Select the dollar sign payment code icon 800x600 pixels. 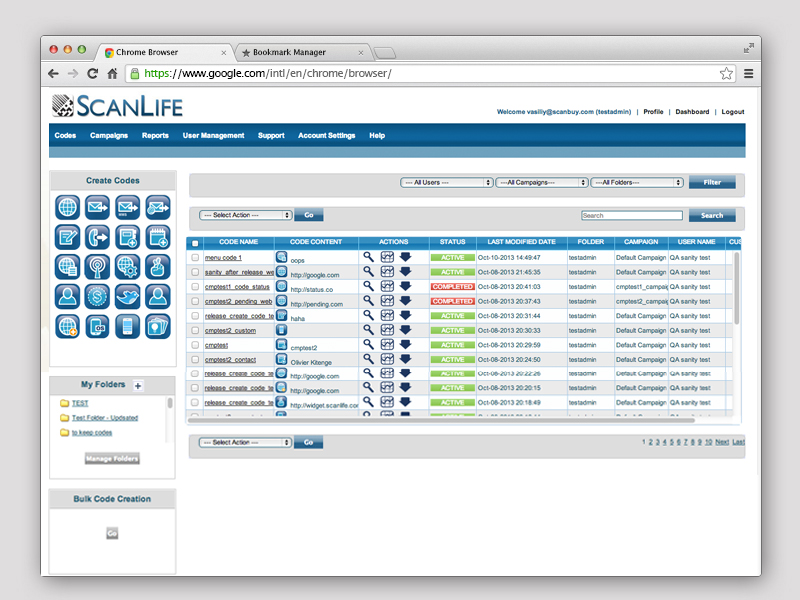pos(97,296)
